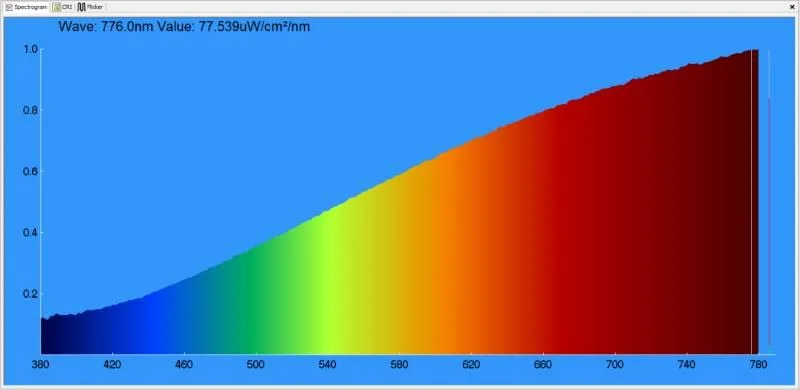Viewport: 800px width, 390px height.
Task: Click the Wave 776.0nm value readout
Action: [184, 27]
